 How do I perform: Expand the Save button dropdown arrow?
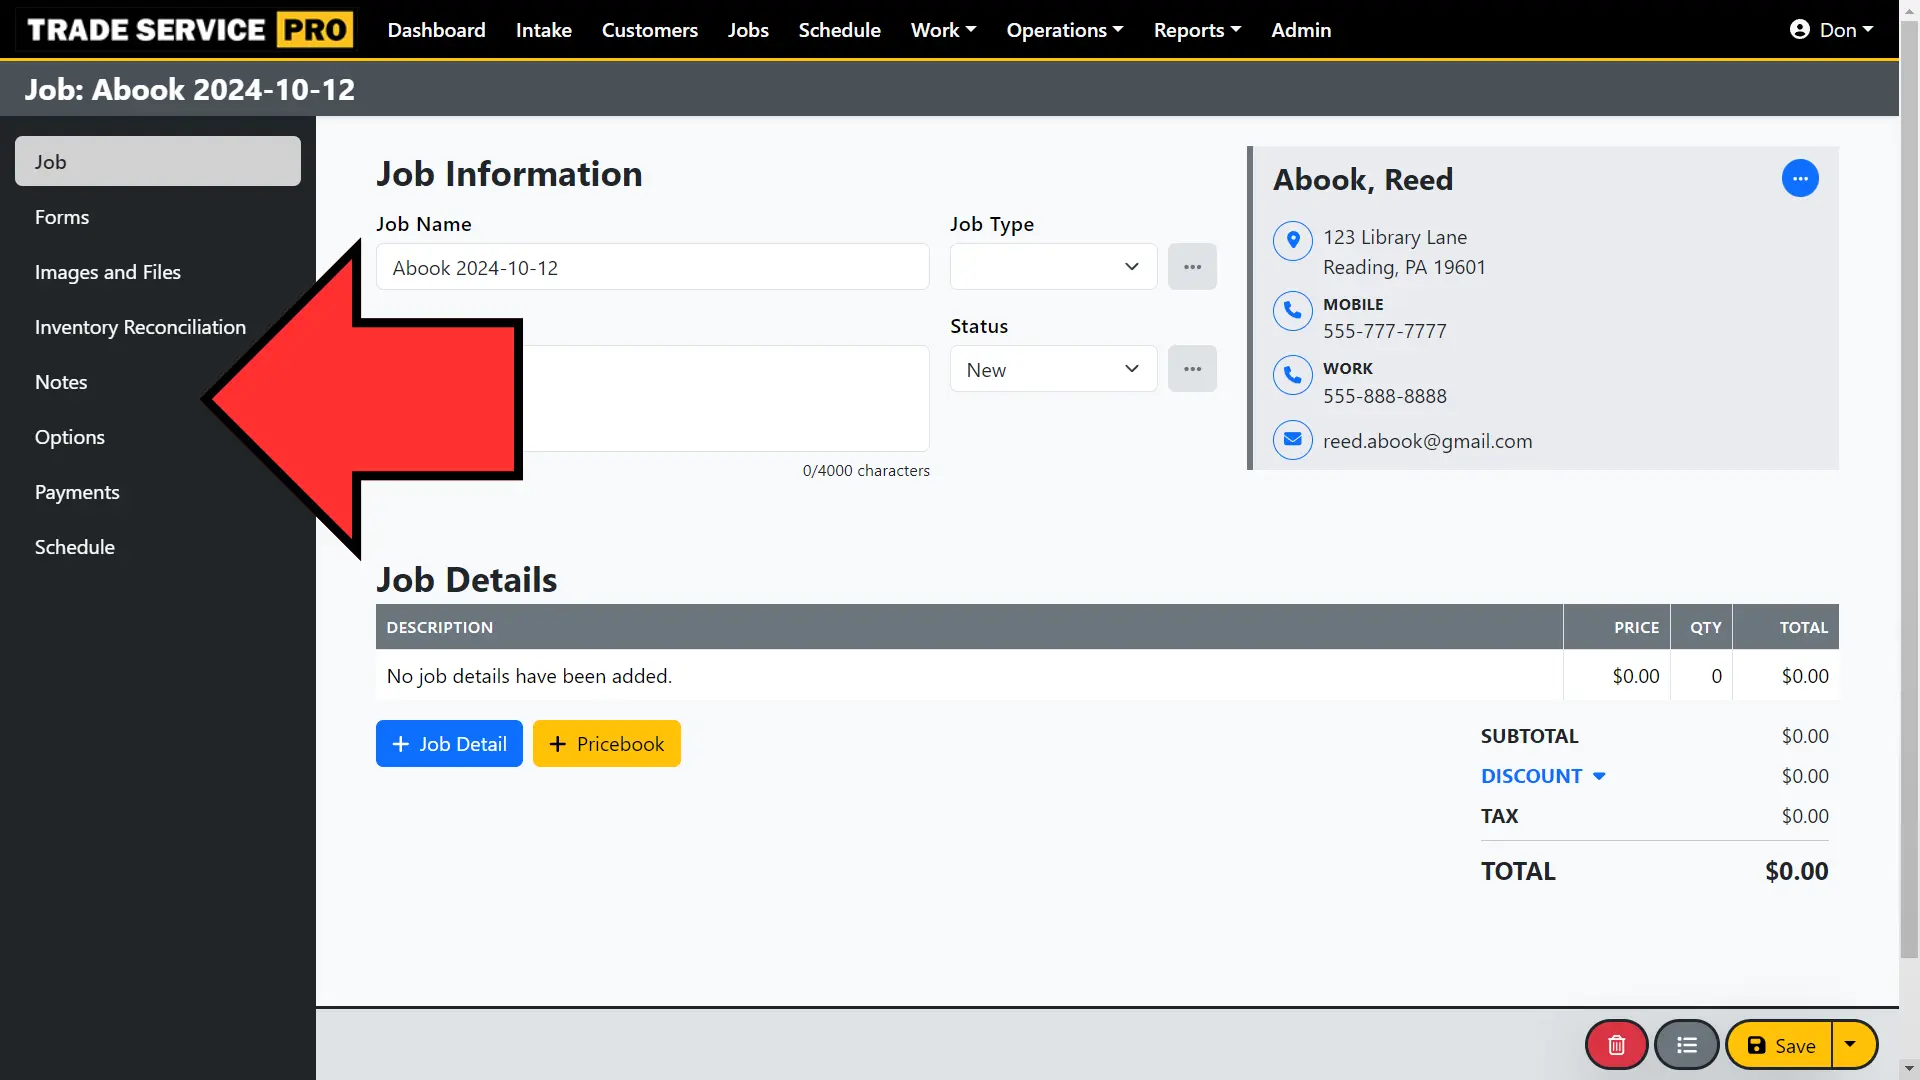pos(1852,1044)
